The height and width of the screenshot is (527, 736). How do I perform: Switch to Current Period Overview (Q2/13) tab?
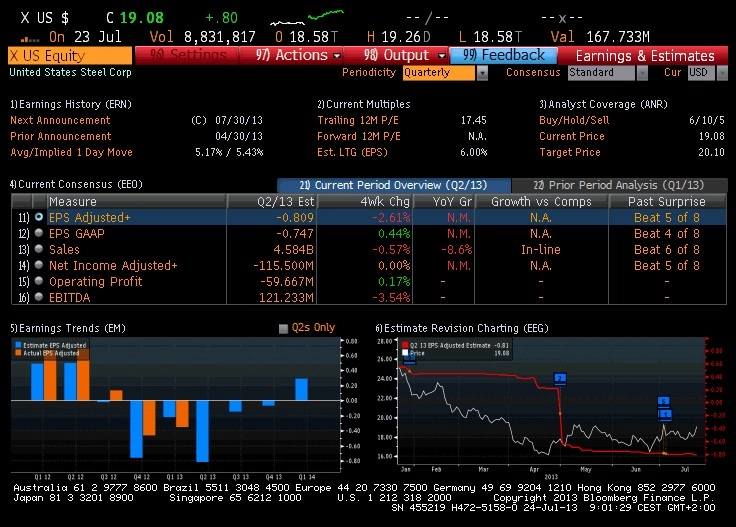pyautogui.click(x=393, y=185)
